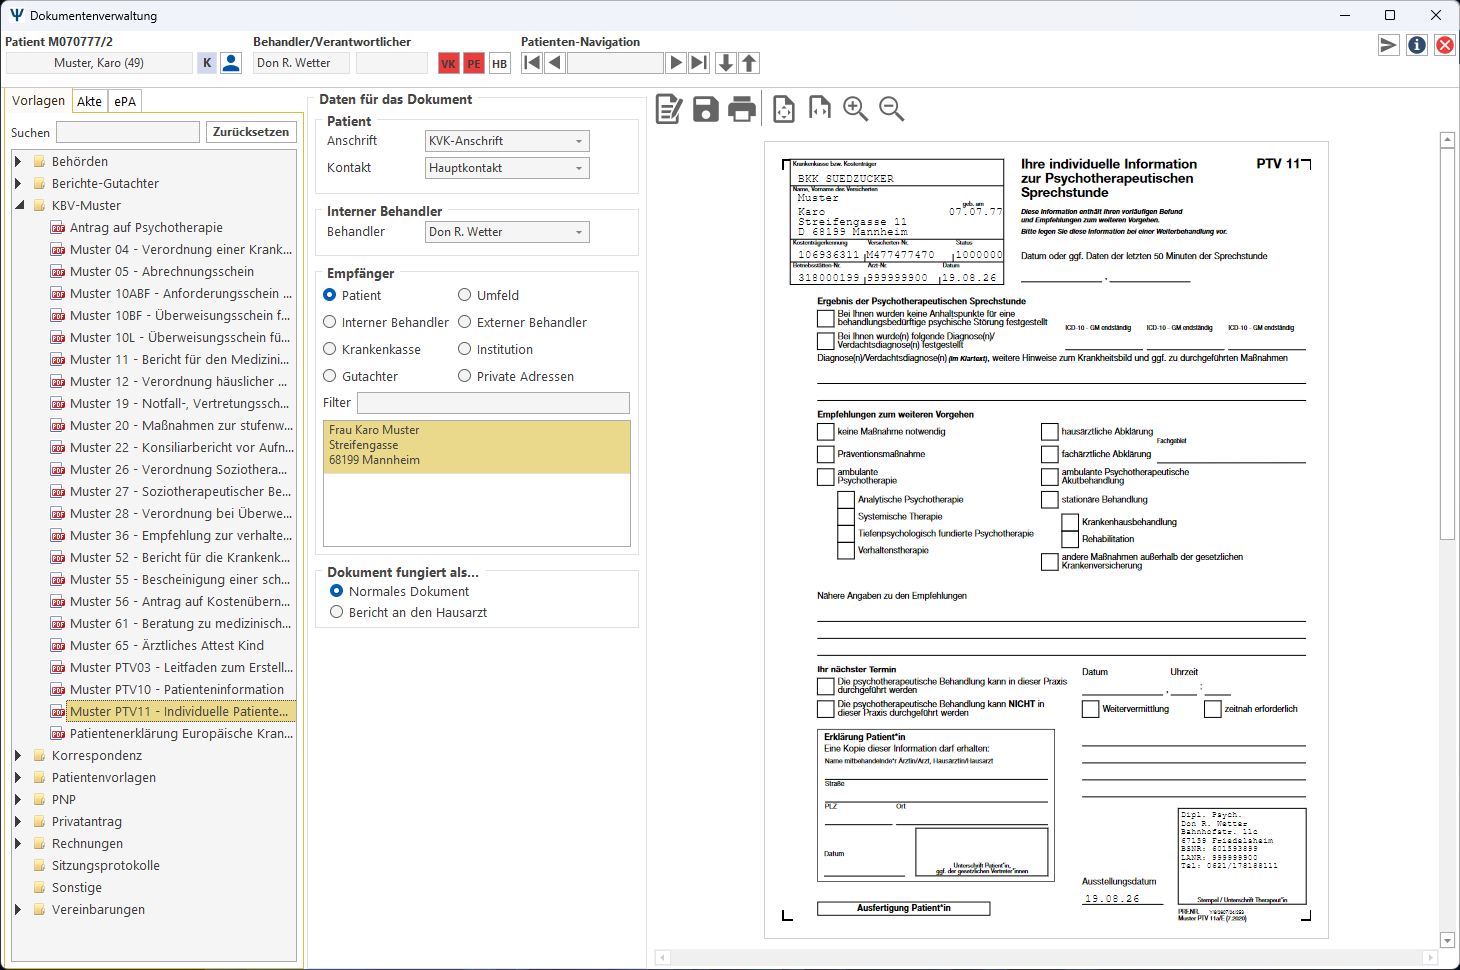Open patient profile person icon
The height and width of the screenshot is (970, 1460).
tap(231, 63)
